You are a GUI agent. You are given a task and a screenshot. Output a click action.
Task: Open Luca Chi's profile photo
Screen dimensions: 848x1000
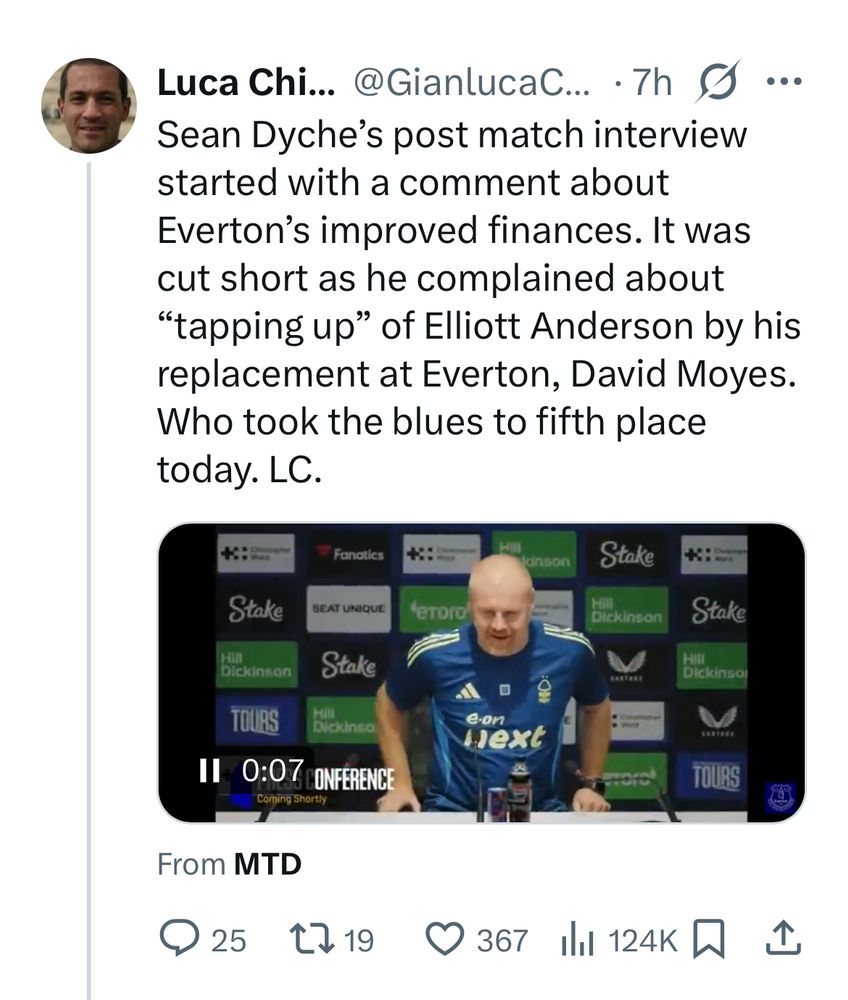88,105
